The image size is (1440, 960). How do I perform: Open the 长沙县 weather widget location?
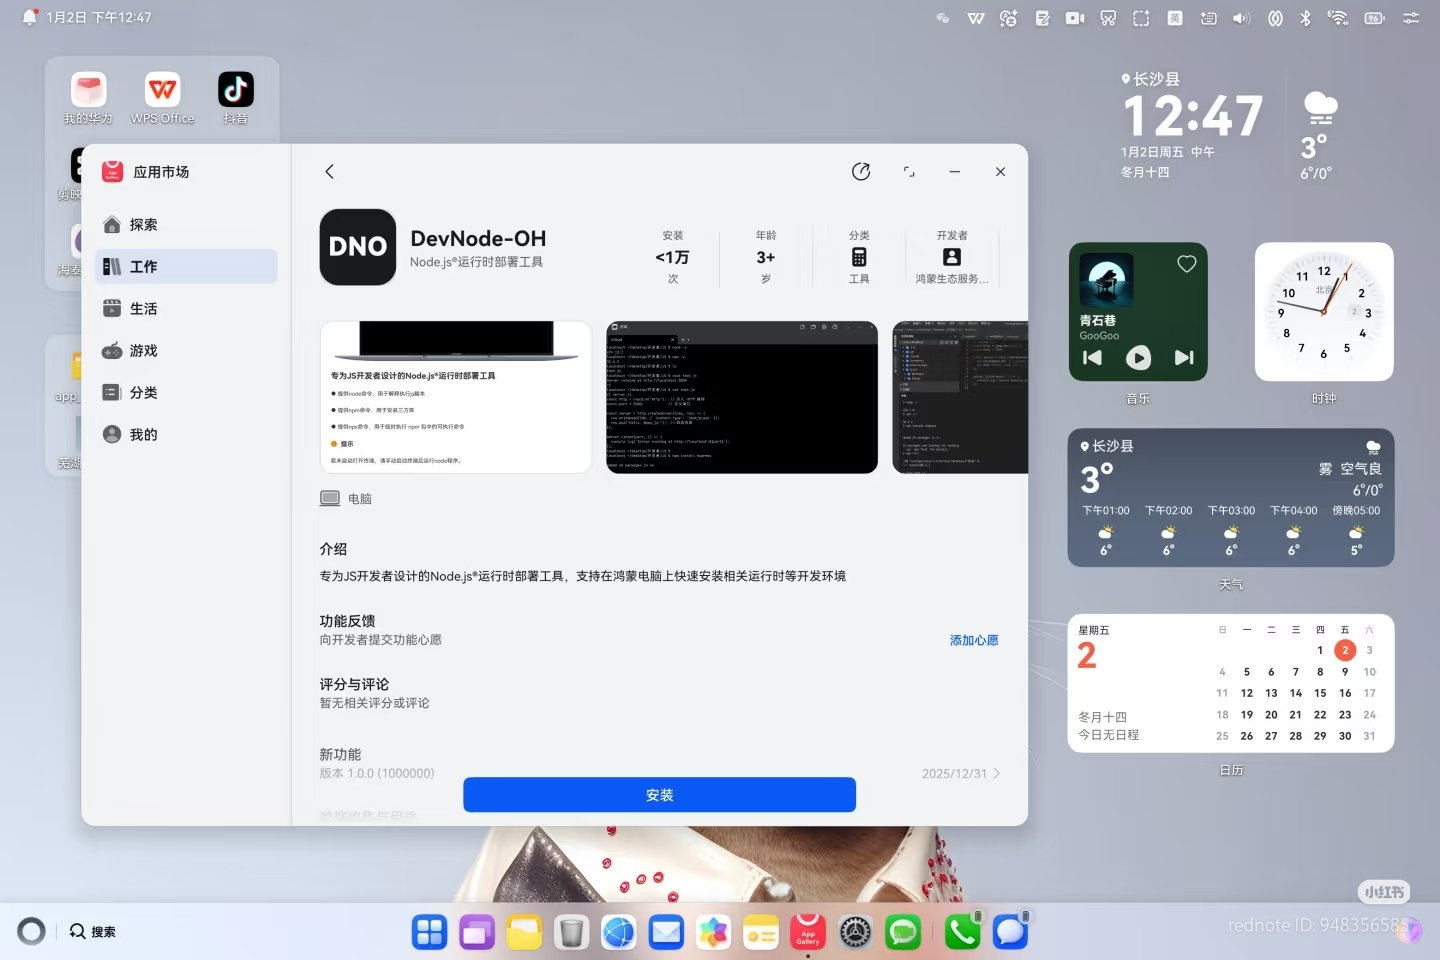tap(1107, 446)
